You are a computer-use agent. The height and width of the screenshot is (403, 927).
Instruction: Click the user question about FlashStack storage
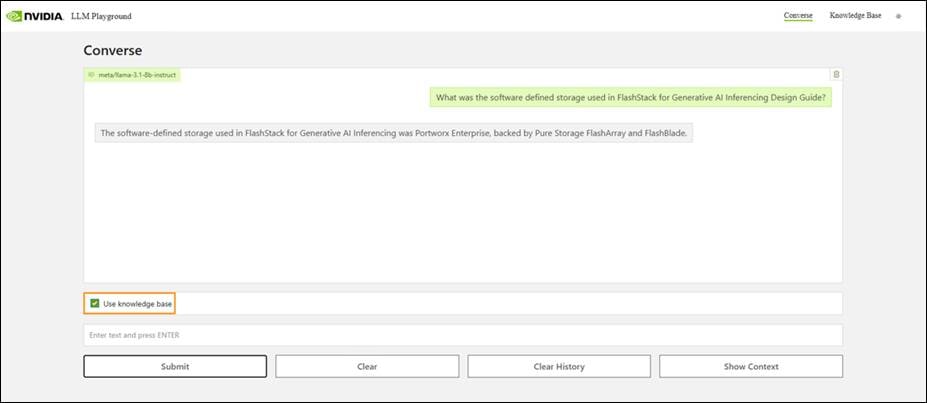[x=630, y=98]
